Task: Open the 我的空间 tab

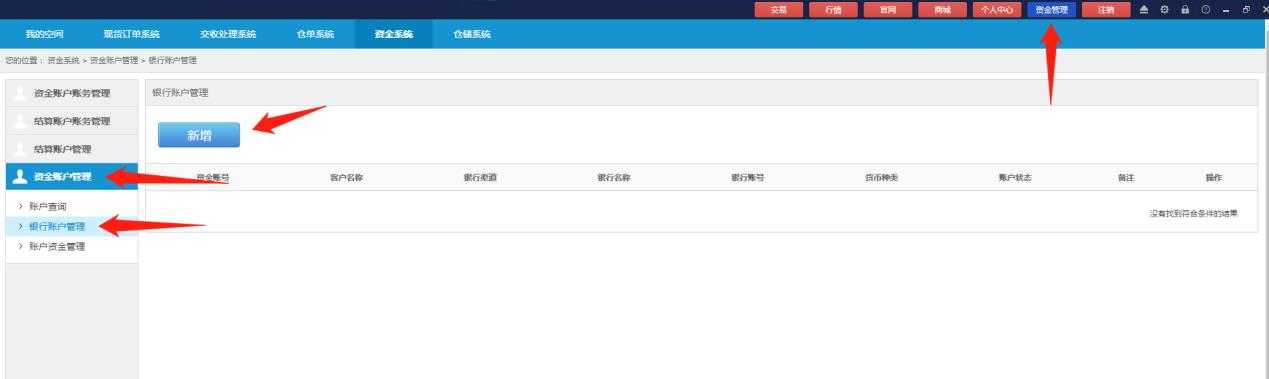Action: 44,35
